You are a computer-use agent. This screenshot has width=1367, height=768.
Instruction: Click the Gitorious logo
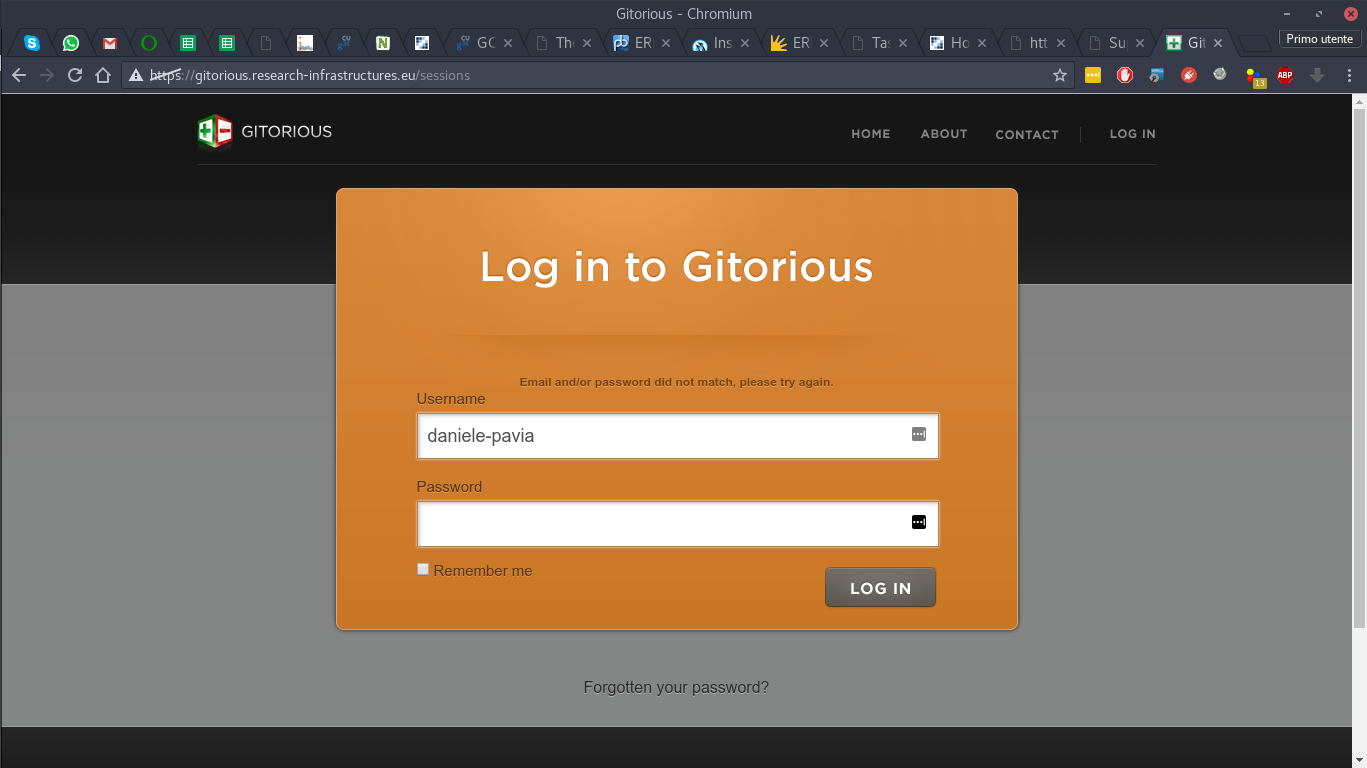pyautogui.click(x=265, y=131)
